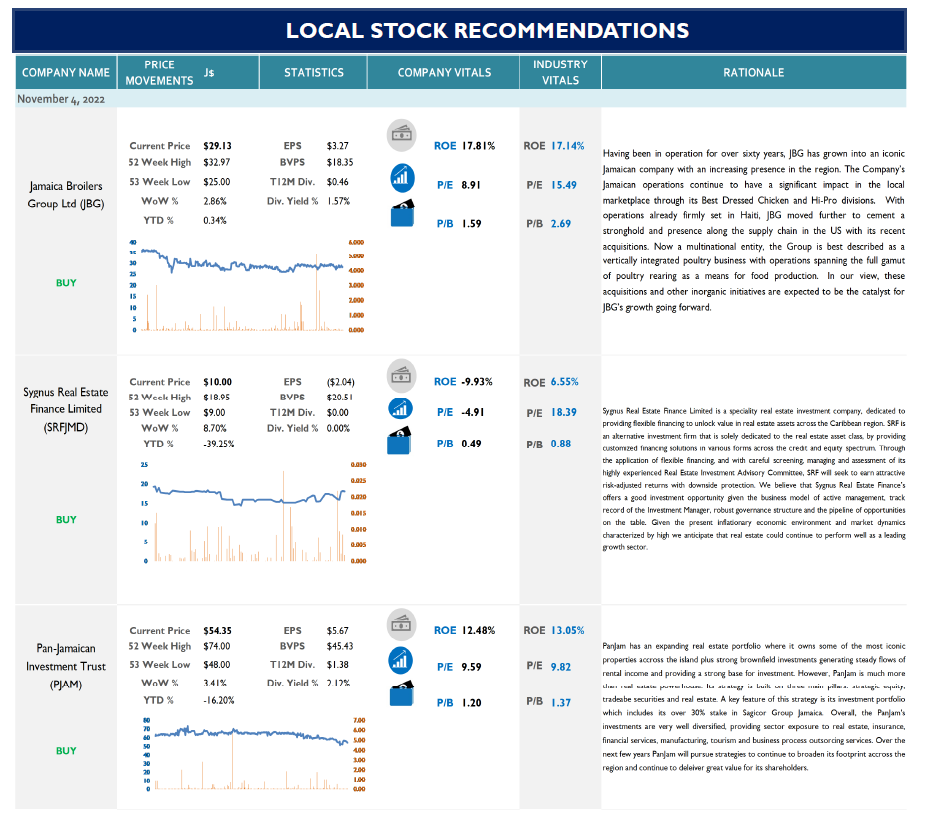Select industry ROE 13.05%
This screenshot has height=818, width=932.
click(568, 630)
